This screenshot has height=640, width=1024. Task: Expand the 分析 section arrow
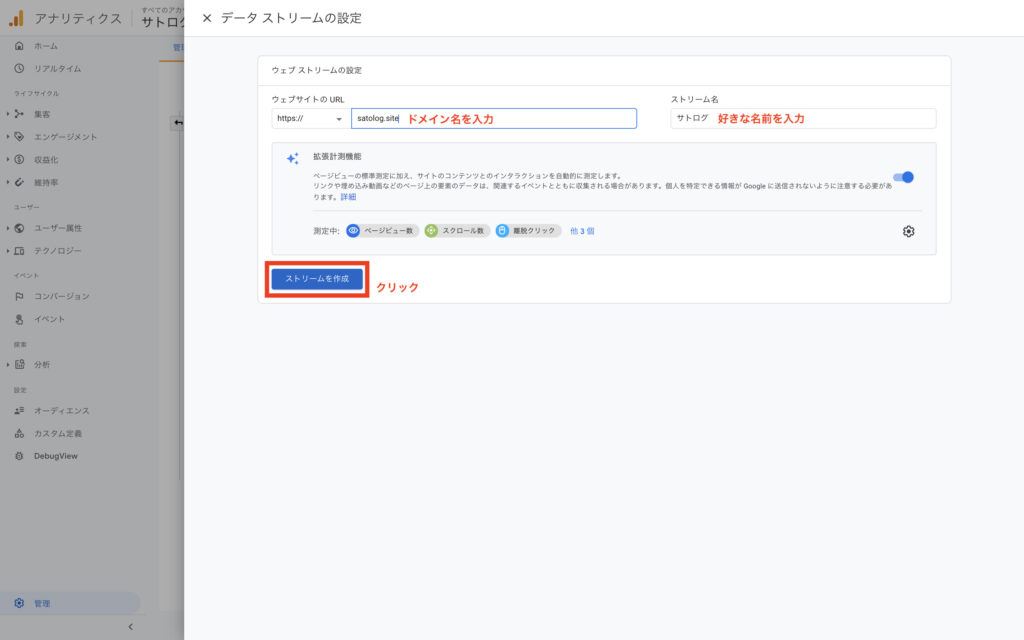pyautogui.click(x=8, y=364)
